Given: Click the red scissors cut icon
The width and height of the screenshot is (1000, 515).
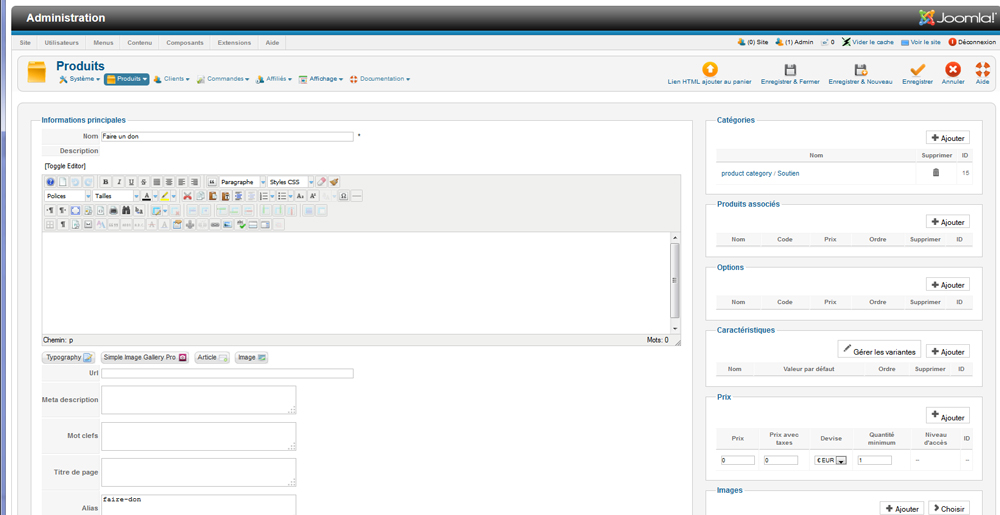Looking at the screenshot, I should click(188, 196).
